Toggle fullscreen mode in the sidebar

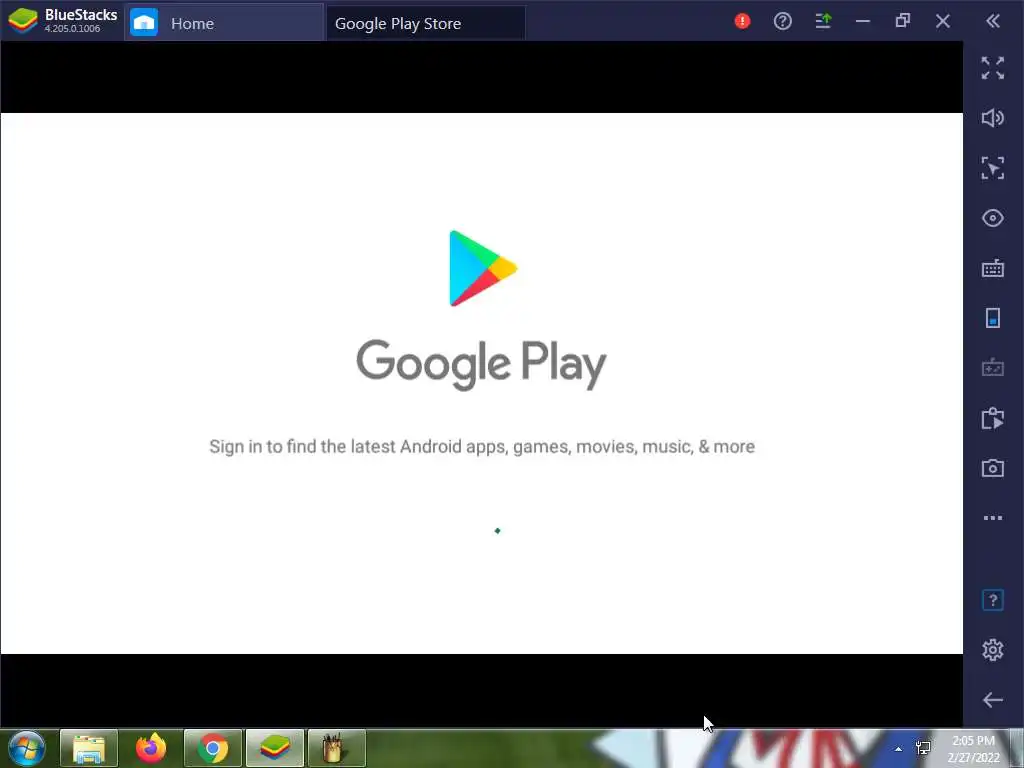point(993,68)
